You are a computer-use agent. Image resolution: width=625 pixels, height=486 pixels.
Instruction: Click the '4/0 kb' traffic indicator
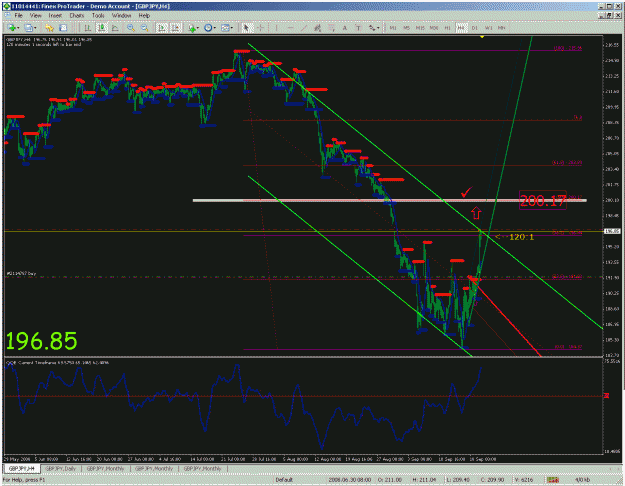tap(582, 480)
